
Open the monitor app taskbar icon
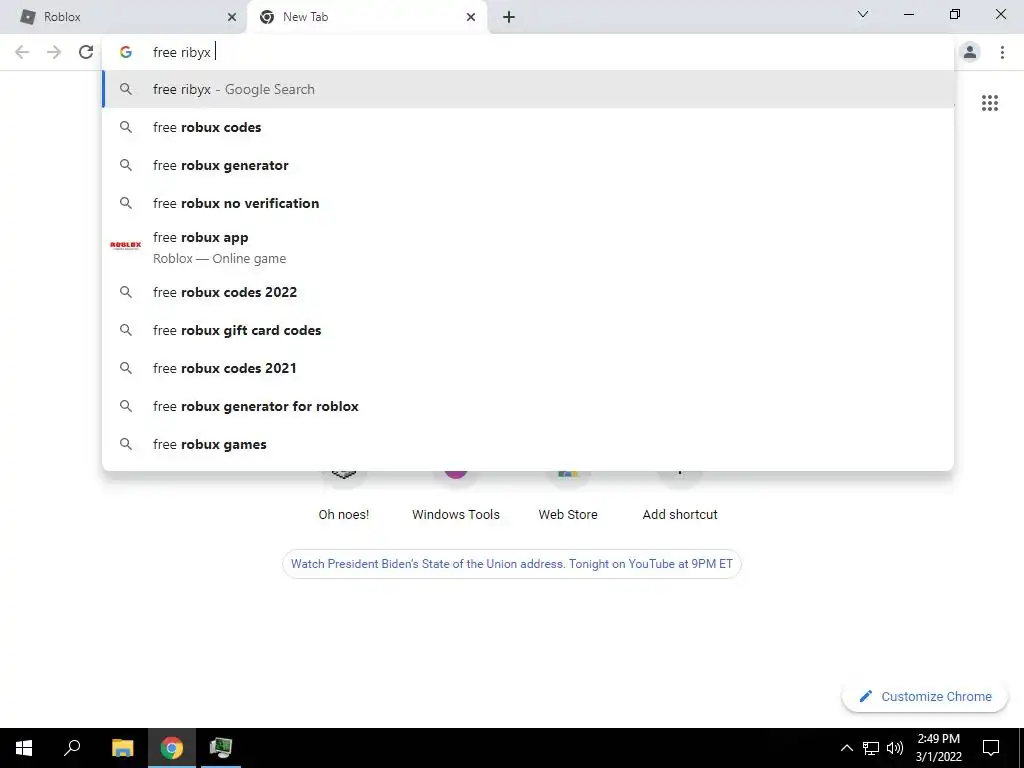tap(221, 748)
